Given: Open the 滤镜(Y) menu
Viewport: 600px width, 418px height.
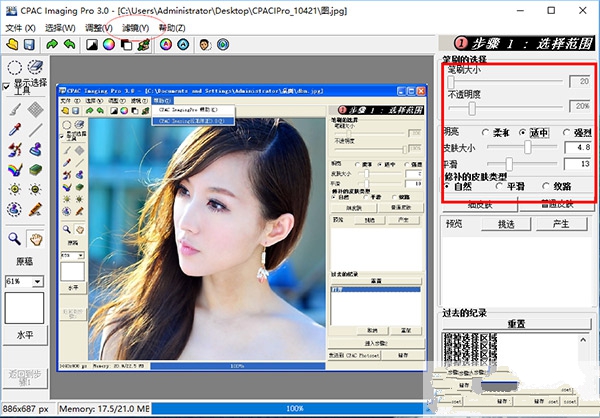Looking at the screenshot, I should coord(135,28).
